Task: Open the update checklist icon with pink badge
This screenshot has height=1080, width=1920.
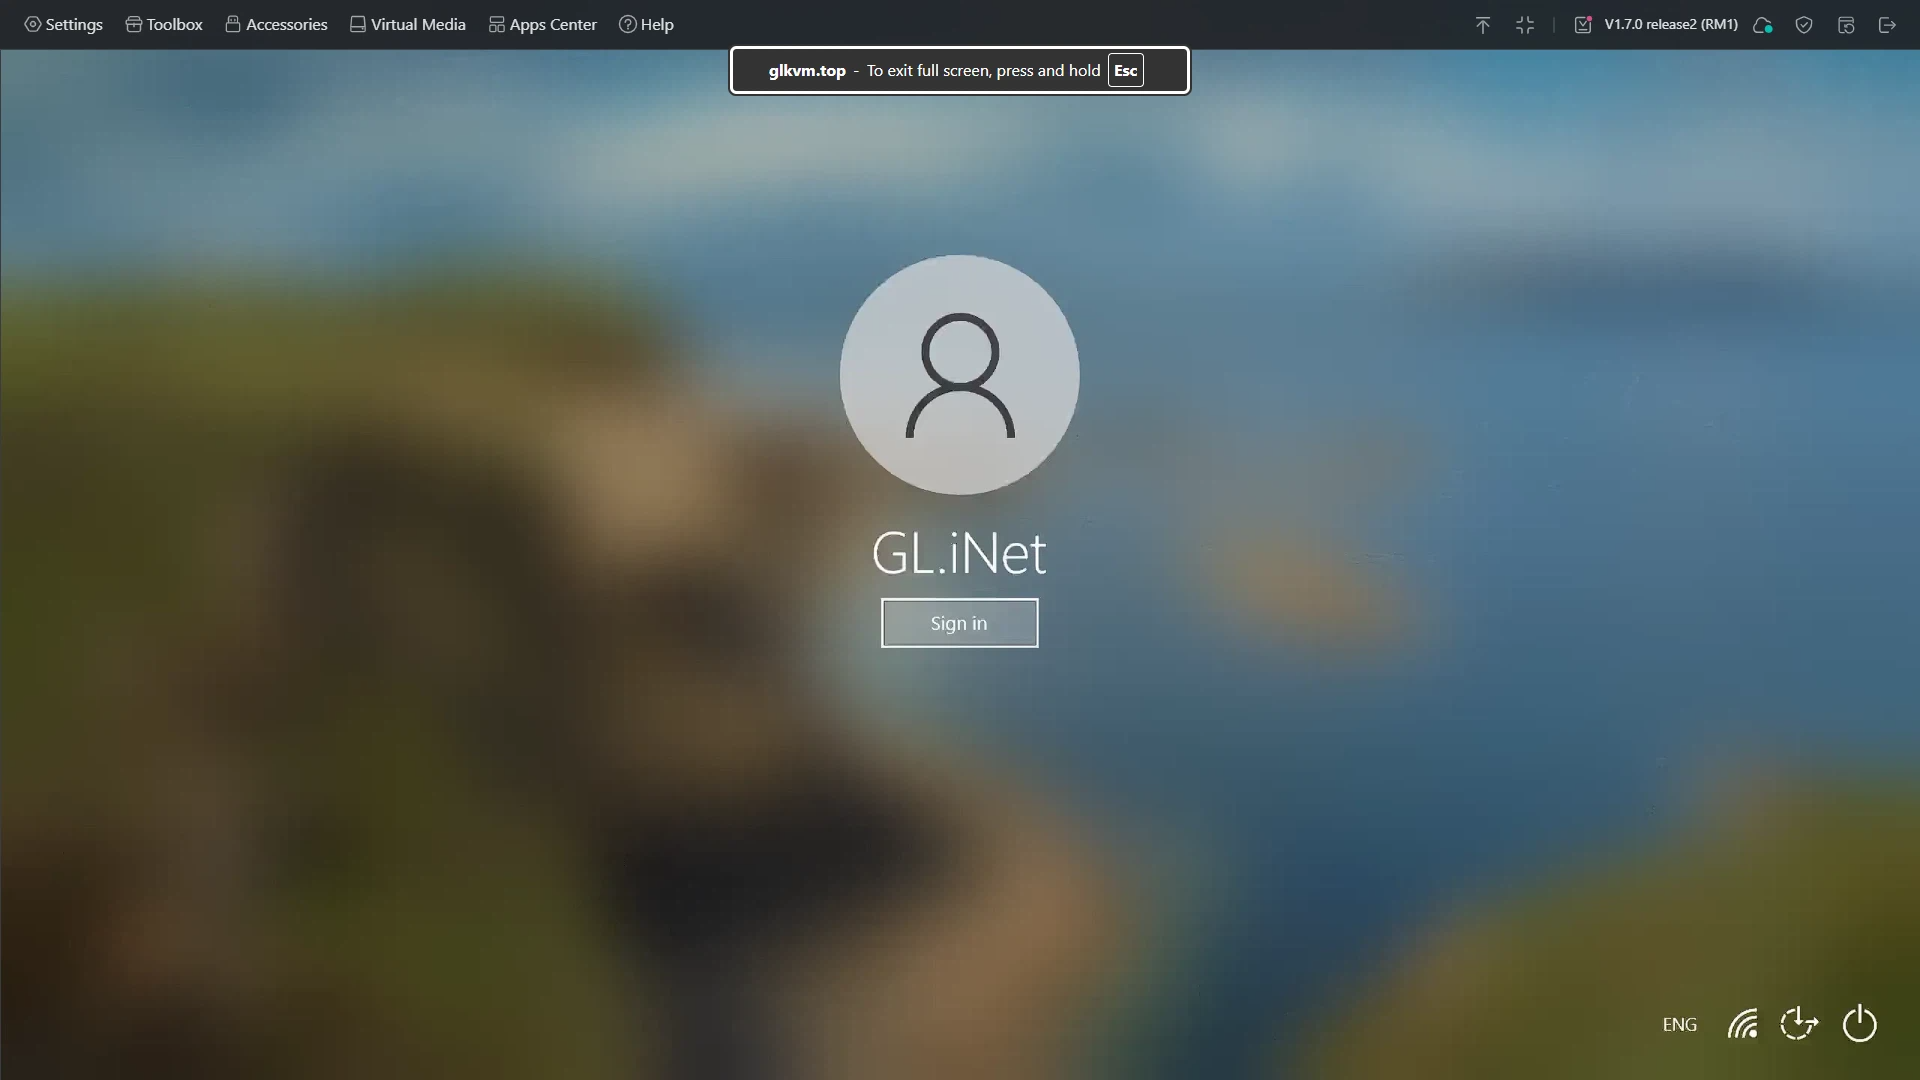Action: (1583, 24)
